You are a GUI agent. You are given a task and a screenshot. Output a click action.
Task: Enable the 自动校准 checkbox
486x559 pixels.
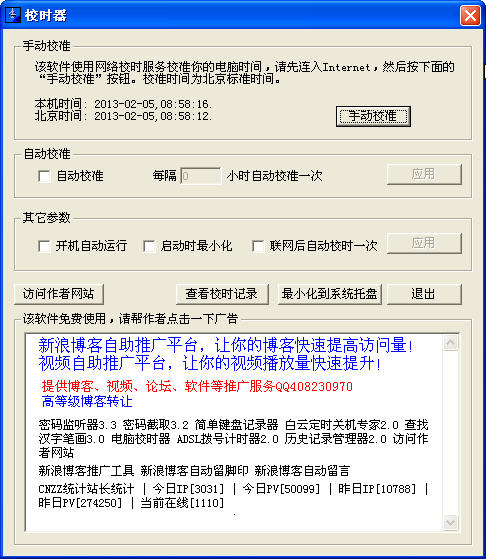(x=44, y=176)
